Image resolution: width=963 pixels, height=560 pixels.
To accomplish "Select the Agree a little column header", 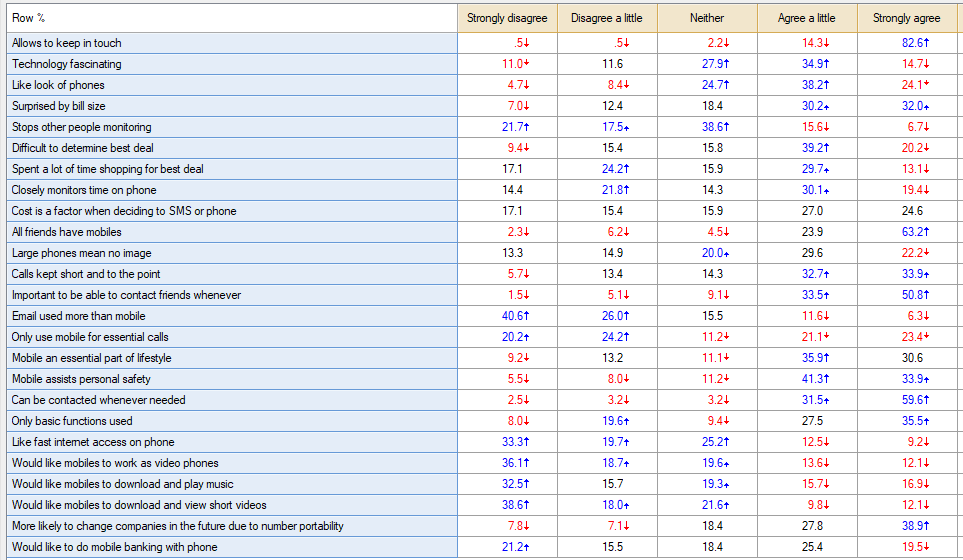I will pyautogui.click(x=808, y=18).
